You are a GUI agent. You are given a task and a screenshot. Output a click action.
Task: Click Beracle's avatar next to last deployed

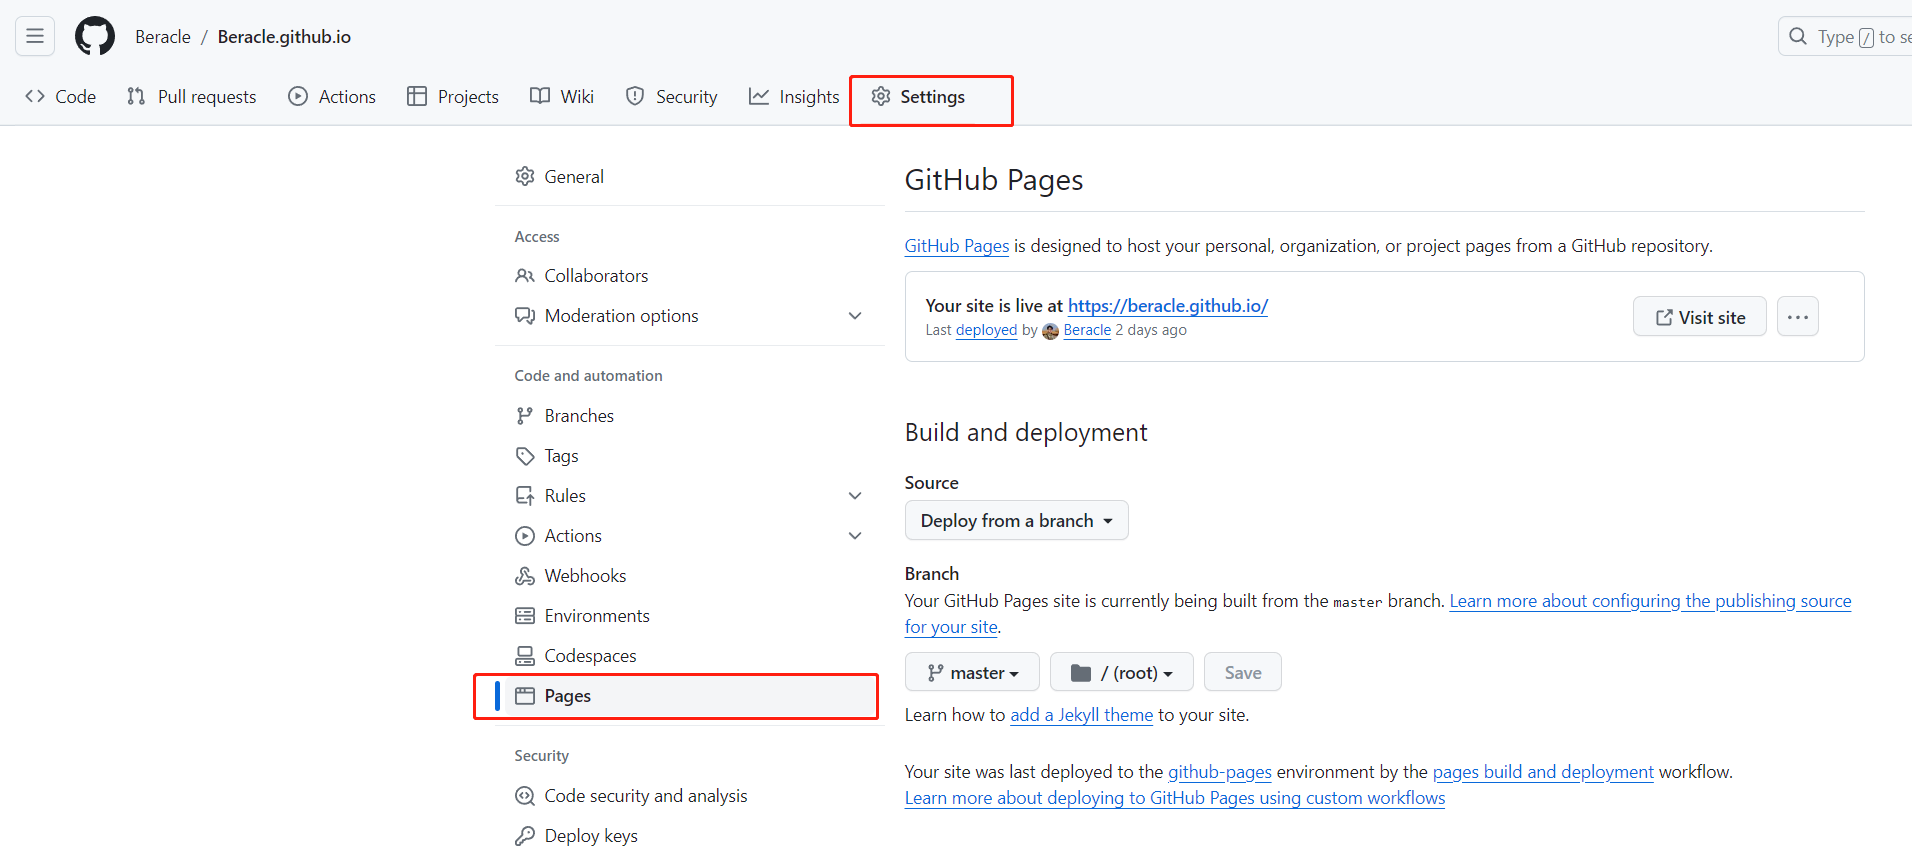1050,331
